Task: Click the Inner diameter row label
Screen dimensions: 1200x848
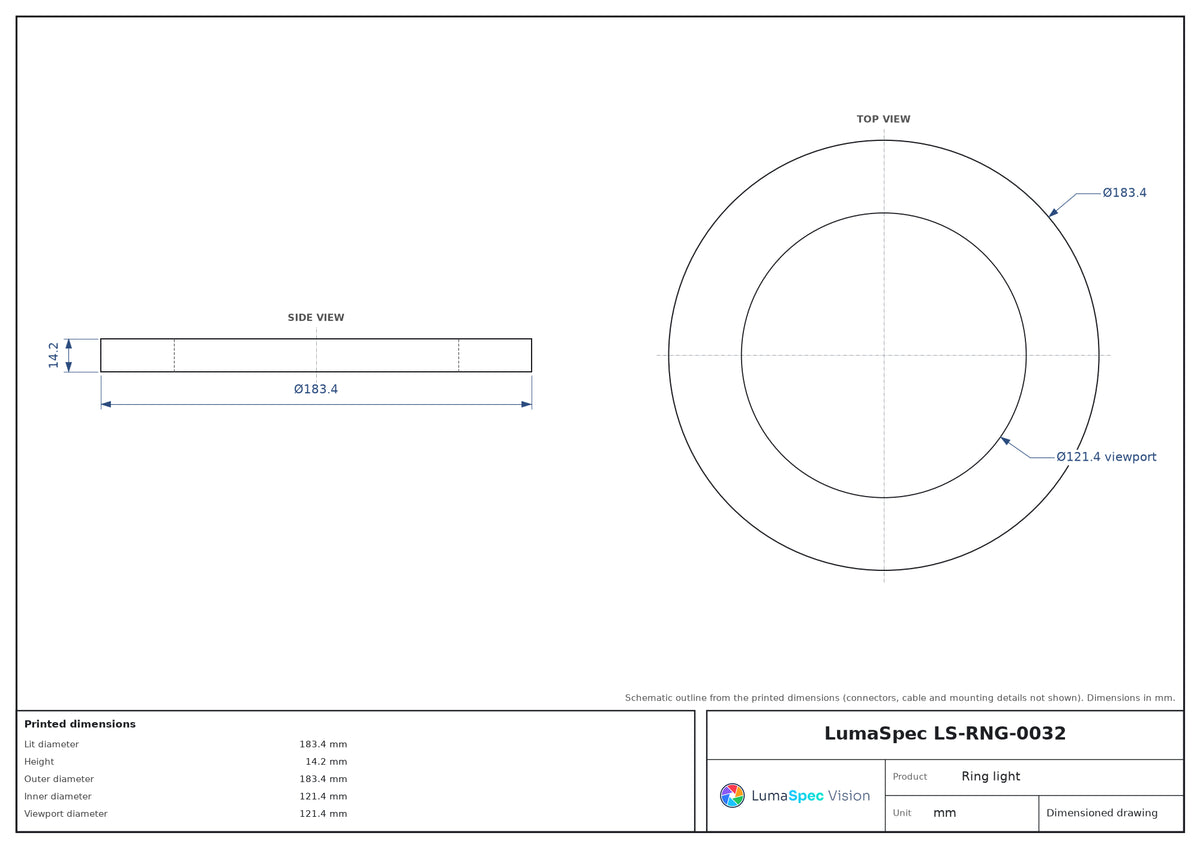Action: pyautogui.click(x=58, y=797)
